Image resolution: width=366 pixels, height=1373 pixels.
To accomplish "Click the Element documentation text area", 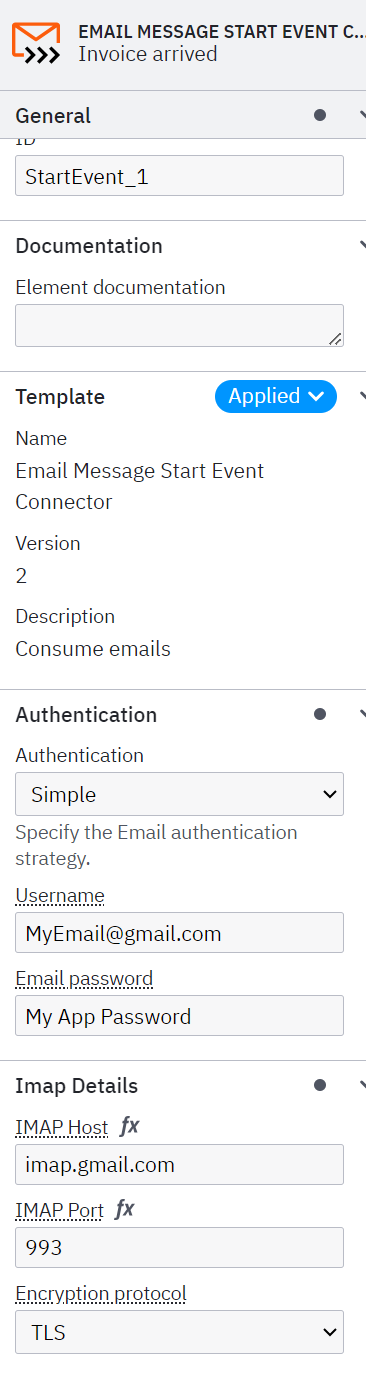I will [180, 326].
